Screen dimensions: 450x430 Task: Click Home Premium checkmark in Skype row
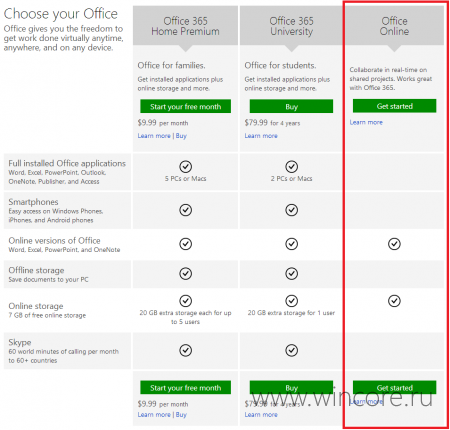pos(185,350)
